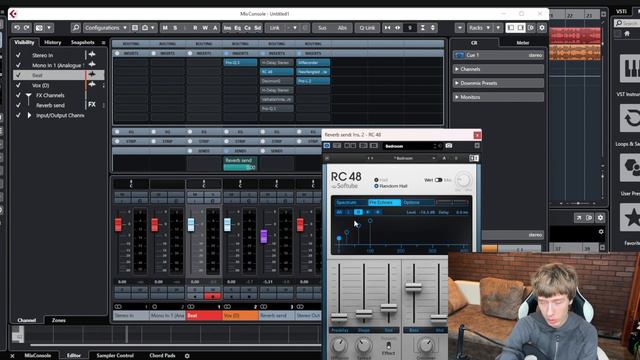The width and height of the screenshot is (640, 360).
Task: Click the Sd bypass sends button
Action: tap(258, 28)
